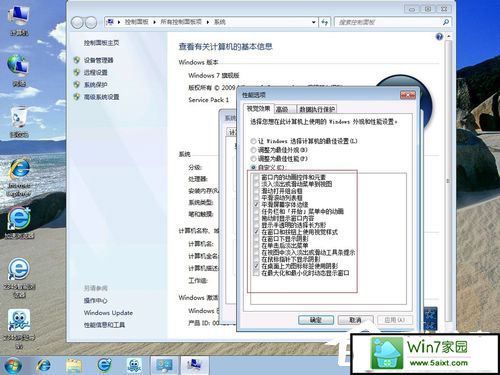This screenshot has width=500, height=375.
Task: Select the 自定义 radio option
Action: [254, 167]
